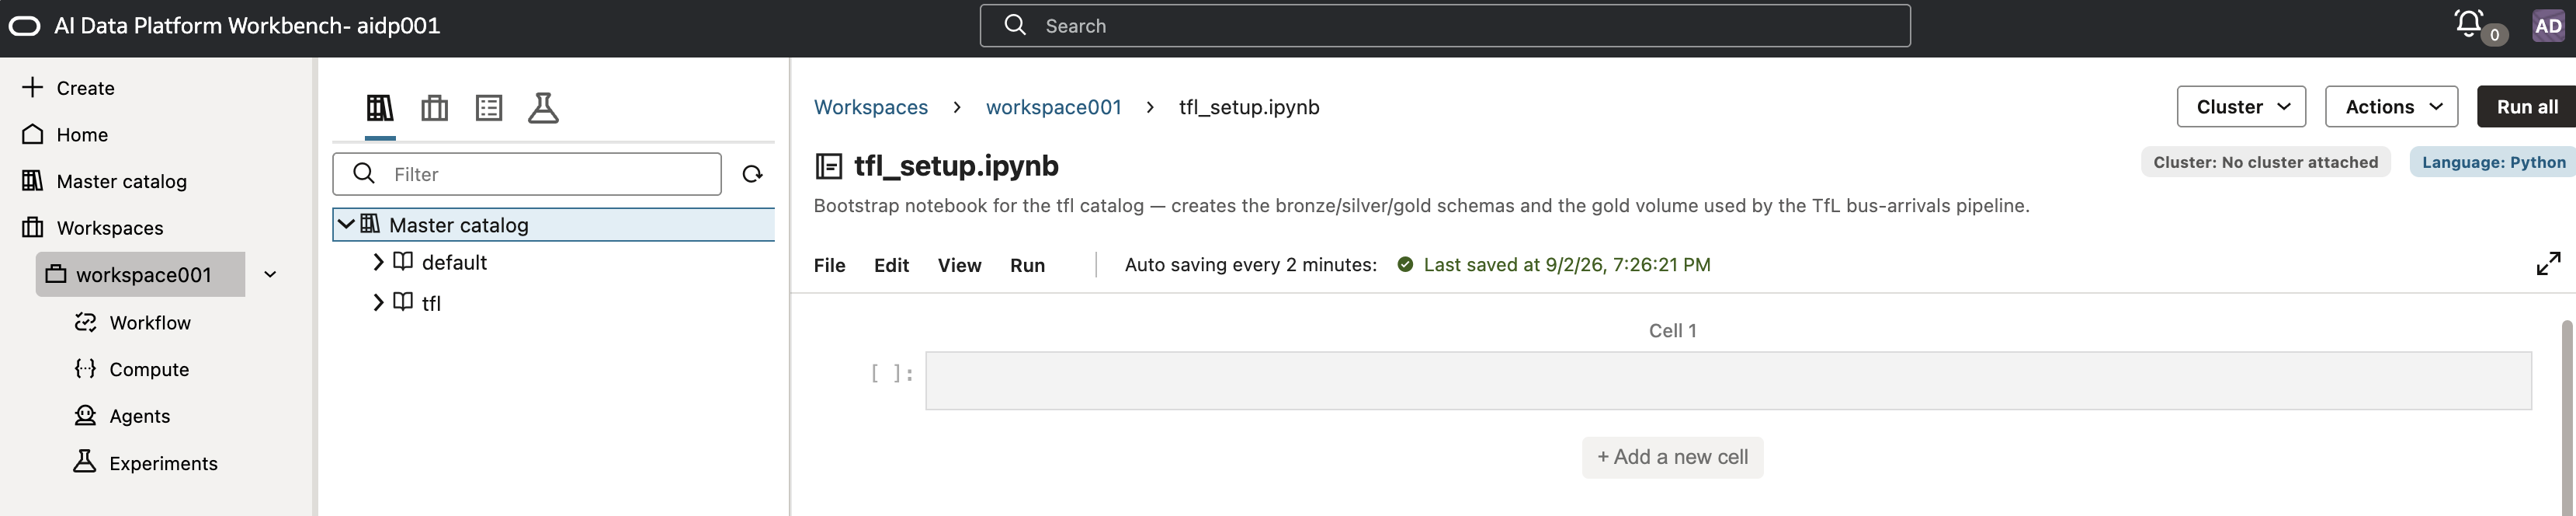Viewport: 2576px width, 516px height.
Task: Click the global Search field
Action: (x=1445, y=26)
